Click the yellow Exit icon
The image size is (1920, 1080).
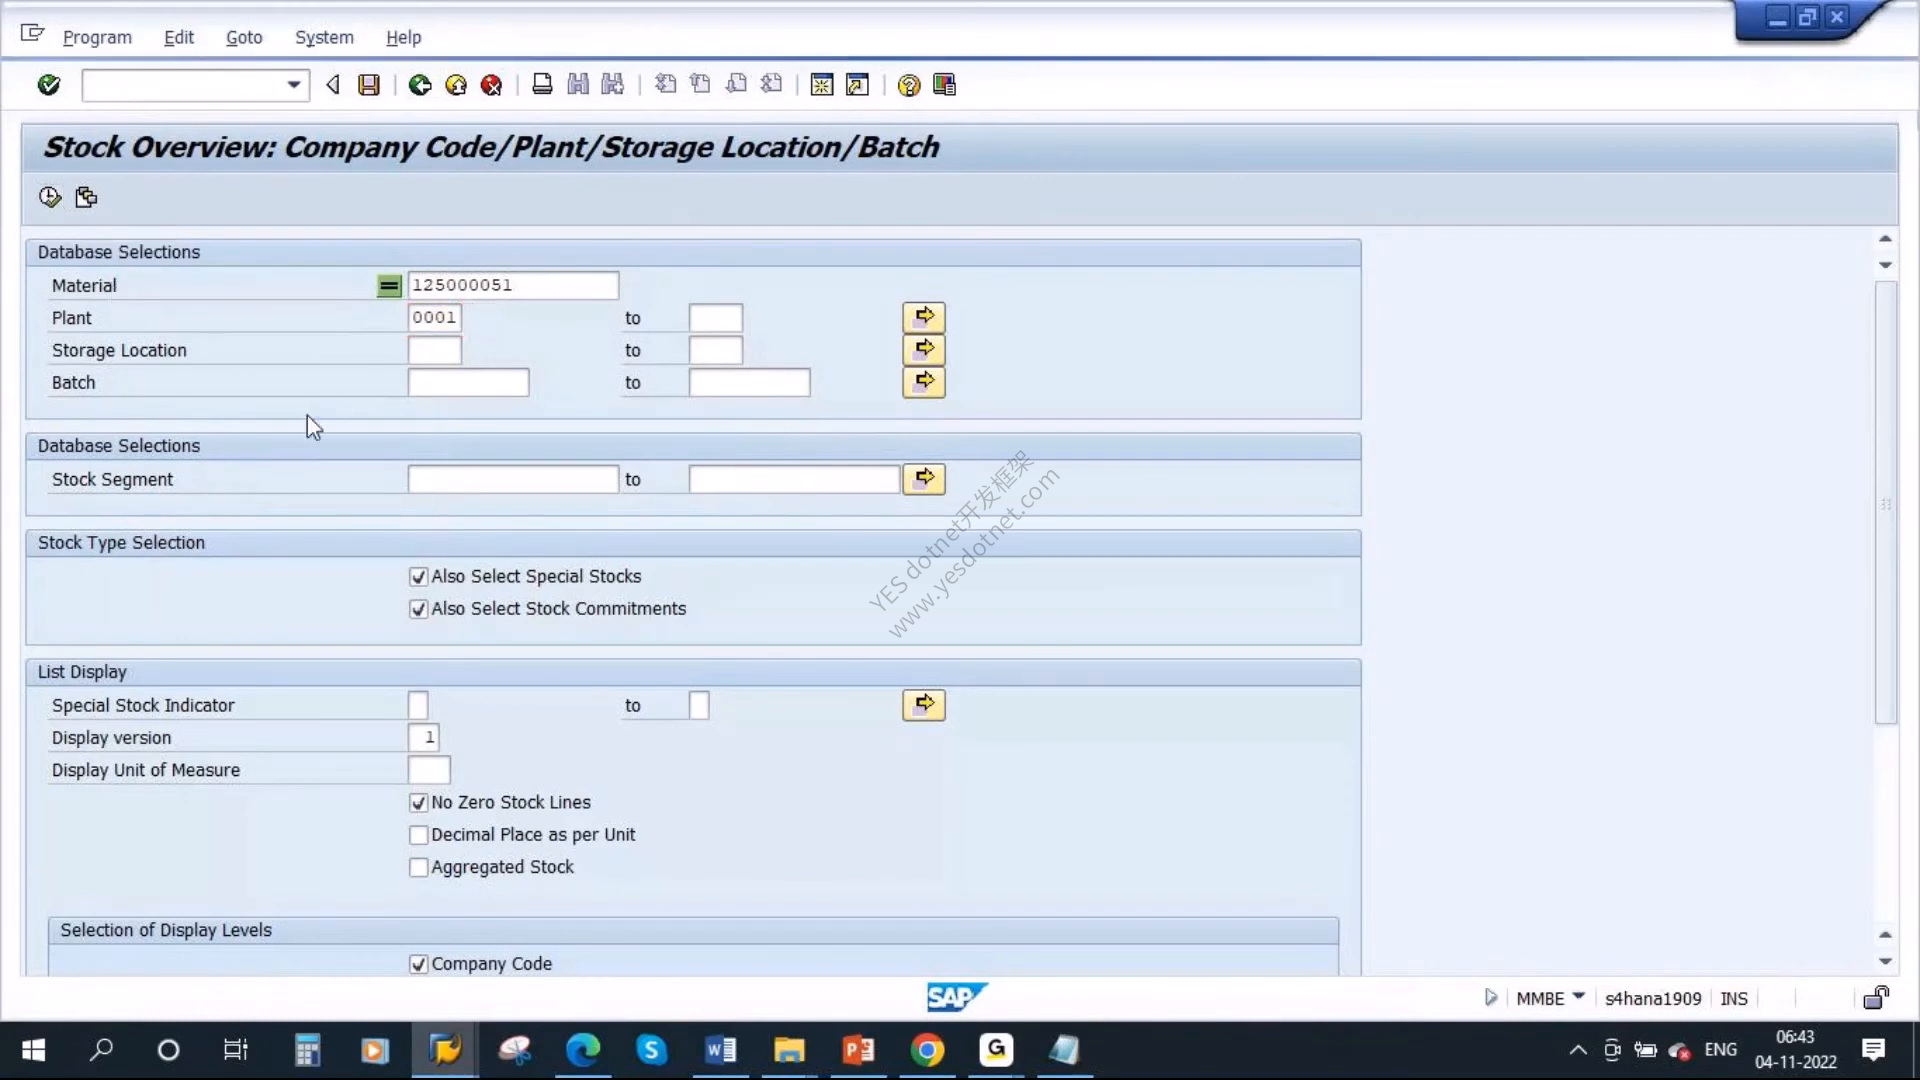click(456, 85)
